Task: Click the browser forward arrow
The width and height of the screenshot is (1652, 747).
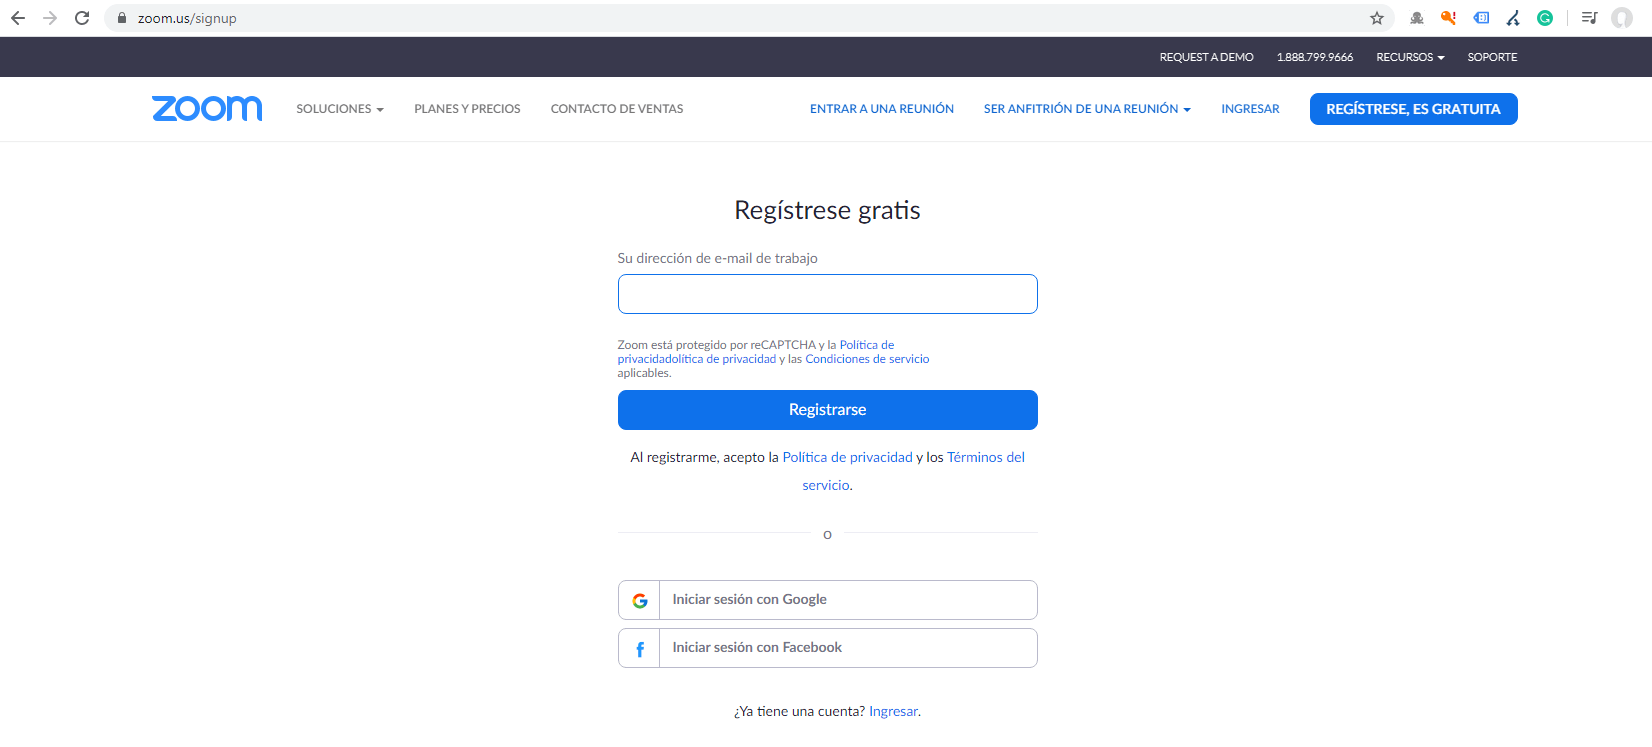Action: click(x=50, y=18)
